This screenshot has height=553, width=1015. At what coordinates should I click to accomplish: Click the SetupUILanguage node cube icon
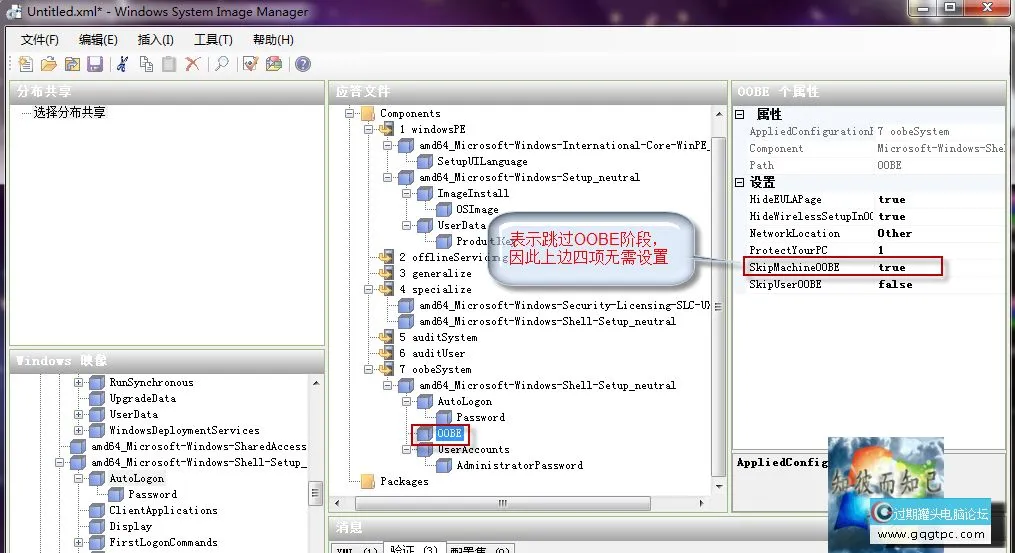pyautogui.click(x=425, y=161)
